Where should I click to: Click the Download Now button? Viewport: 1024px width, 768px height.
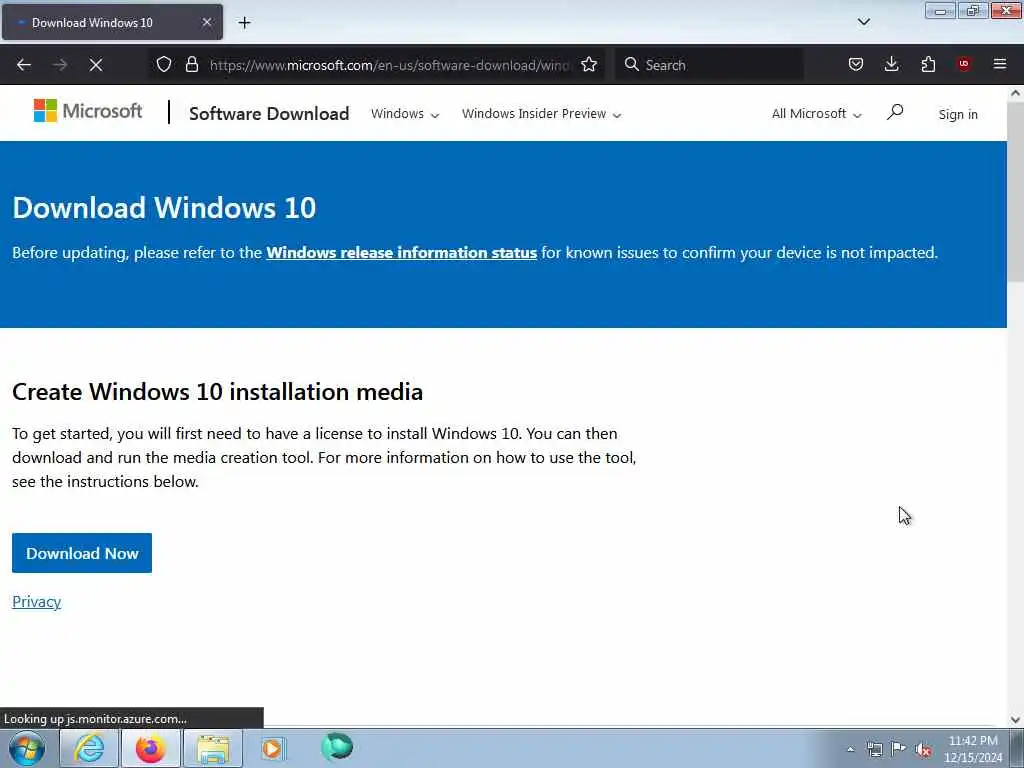click(x=82, y=553)
